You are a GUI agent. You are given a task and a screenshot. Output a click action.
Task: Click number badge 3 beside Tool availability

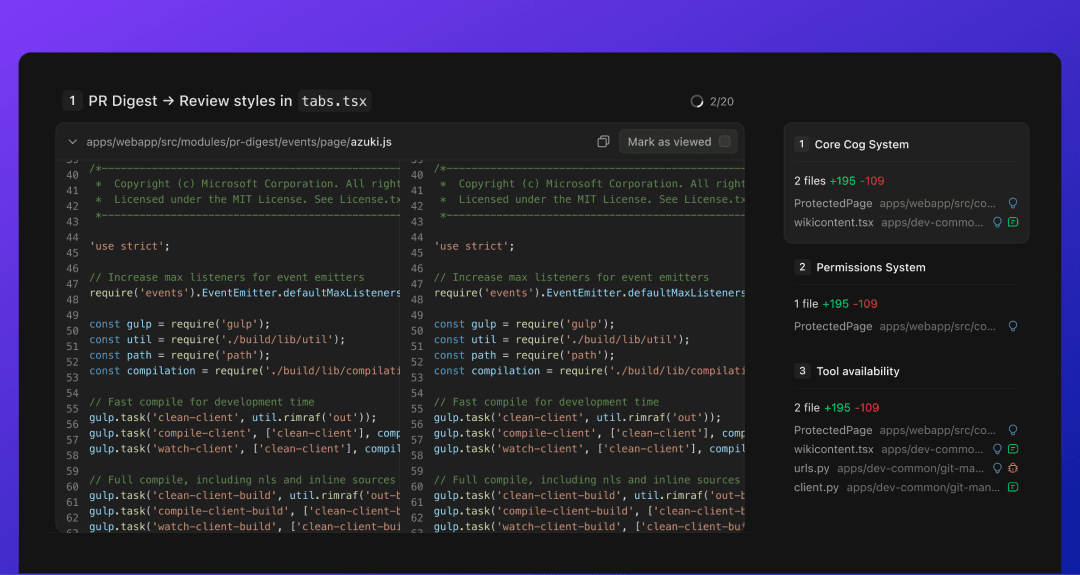point(802,371)
